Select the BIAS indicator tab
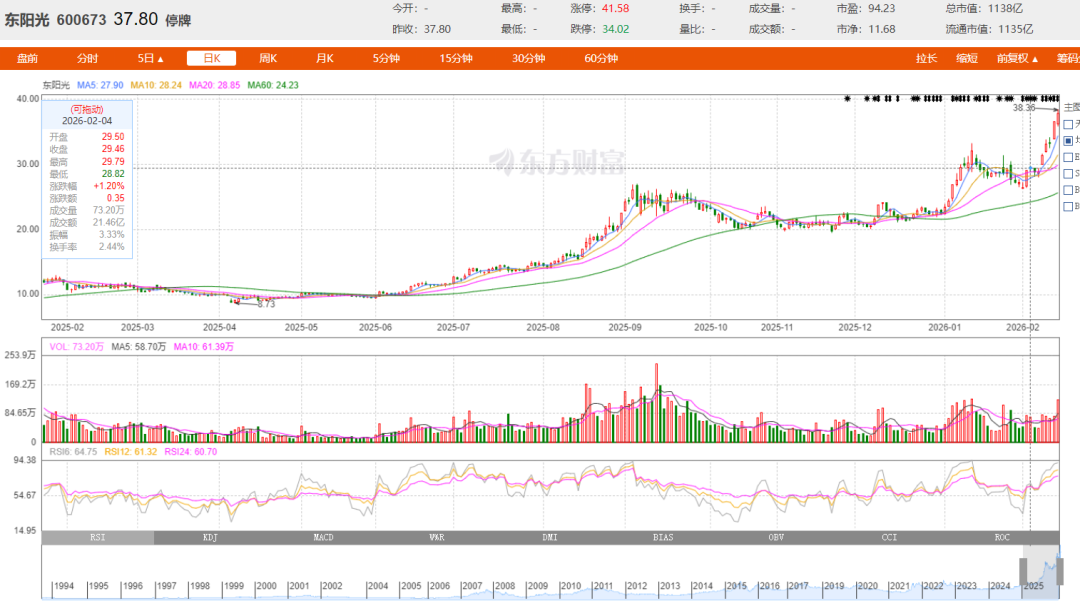 663,537
